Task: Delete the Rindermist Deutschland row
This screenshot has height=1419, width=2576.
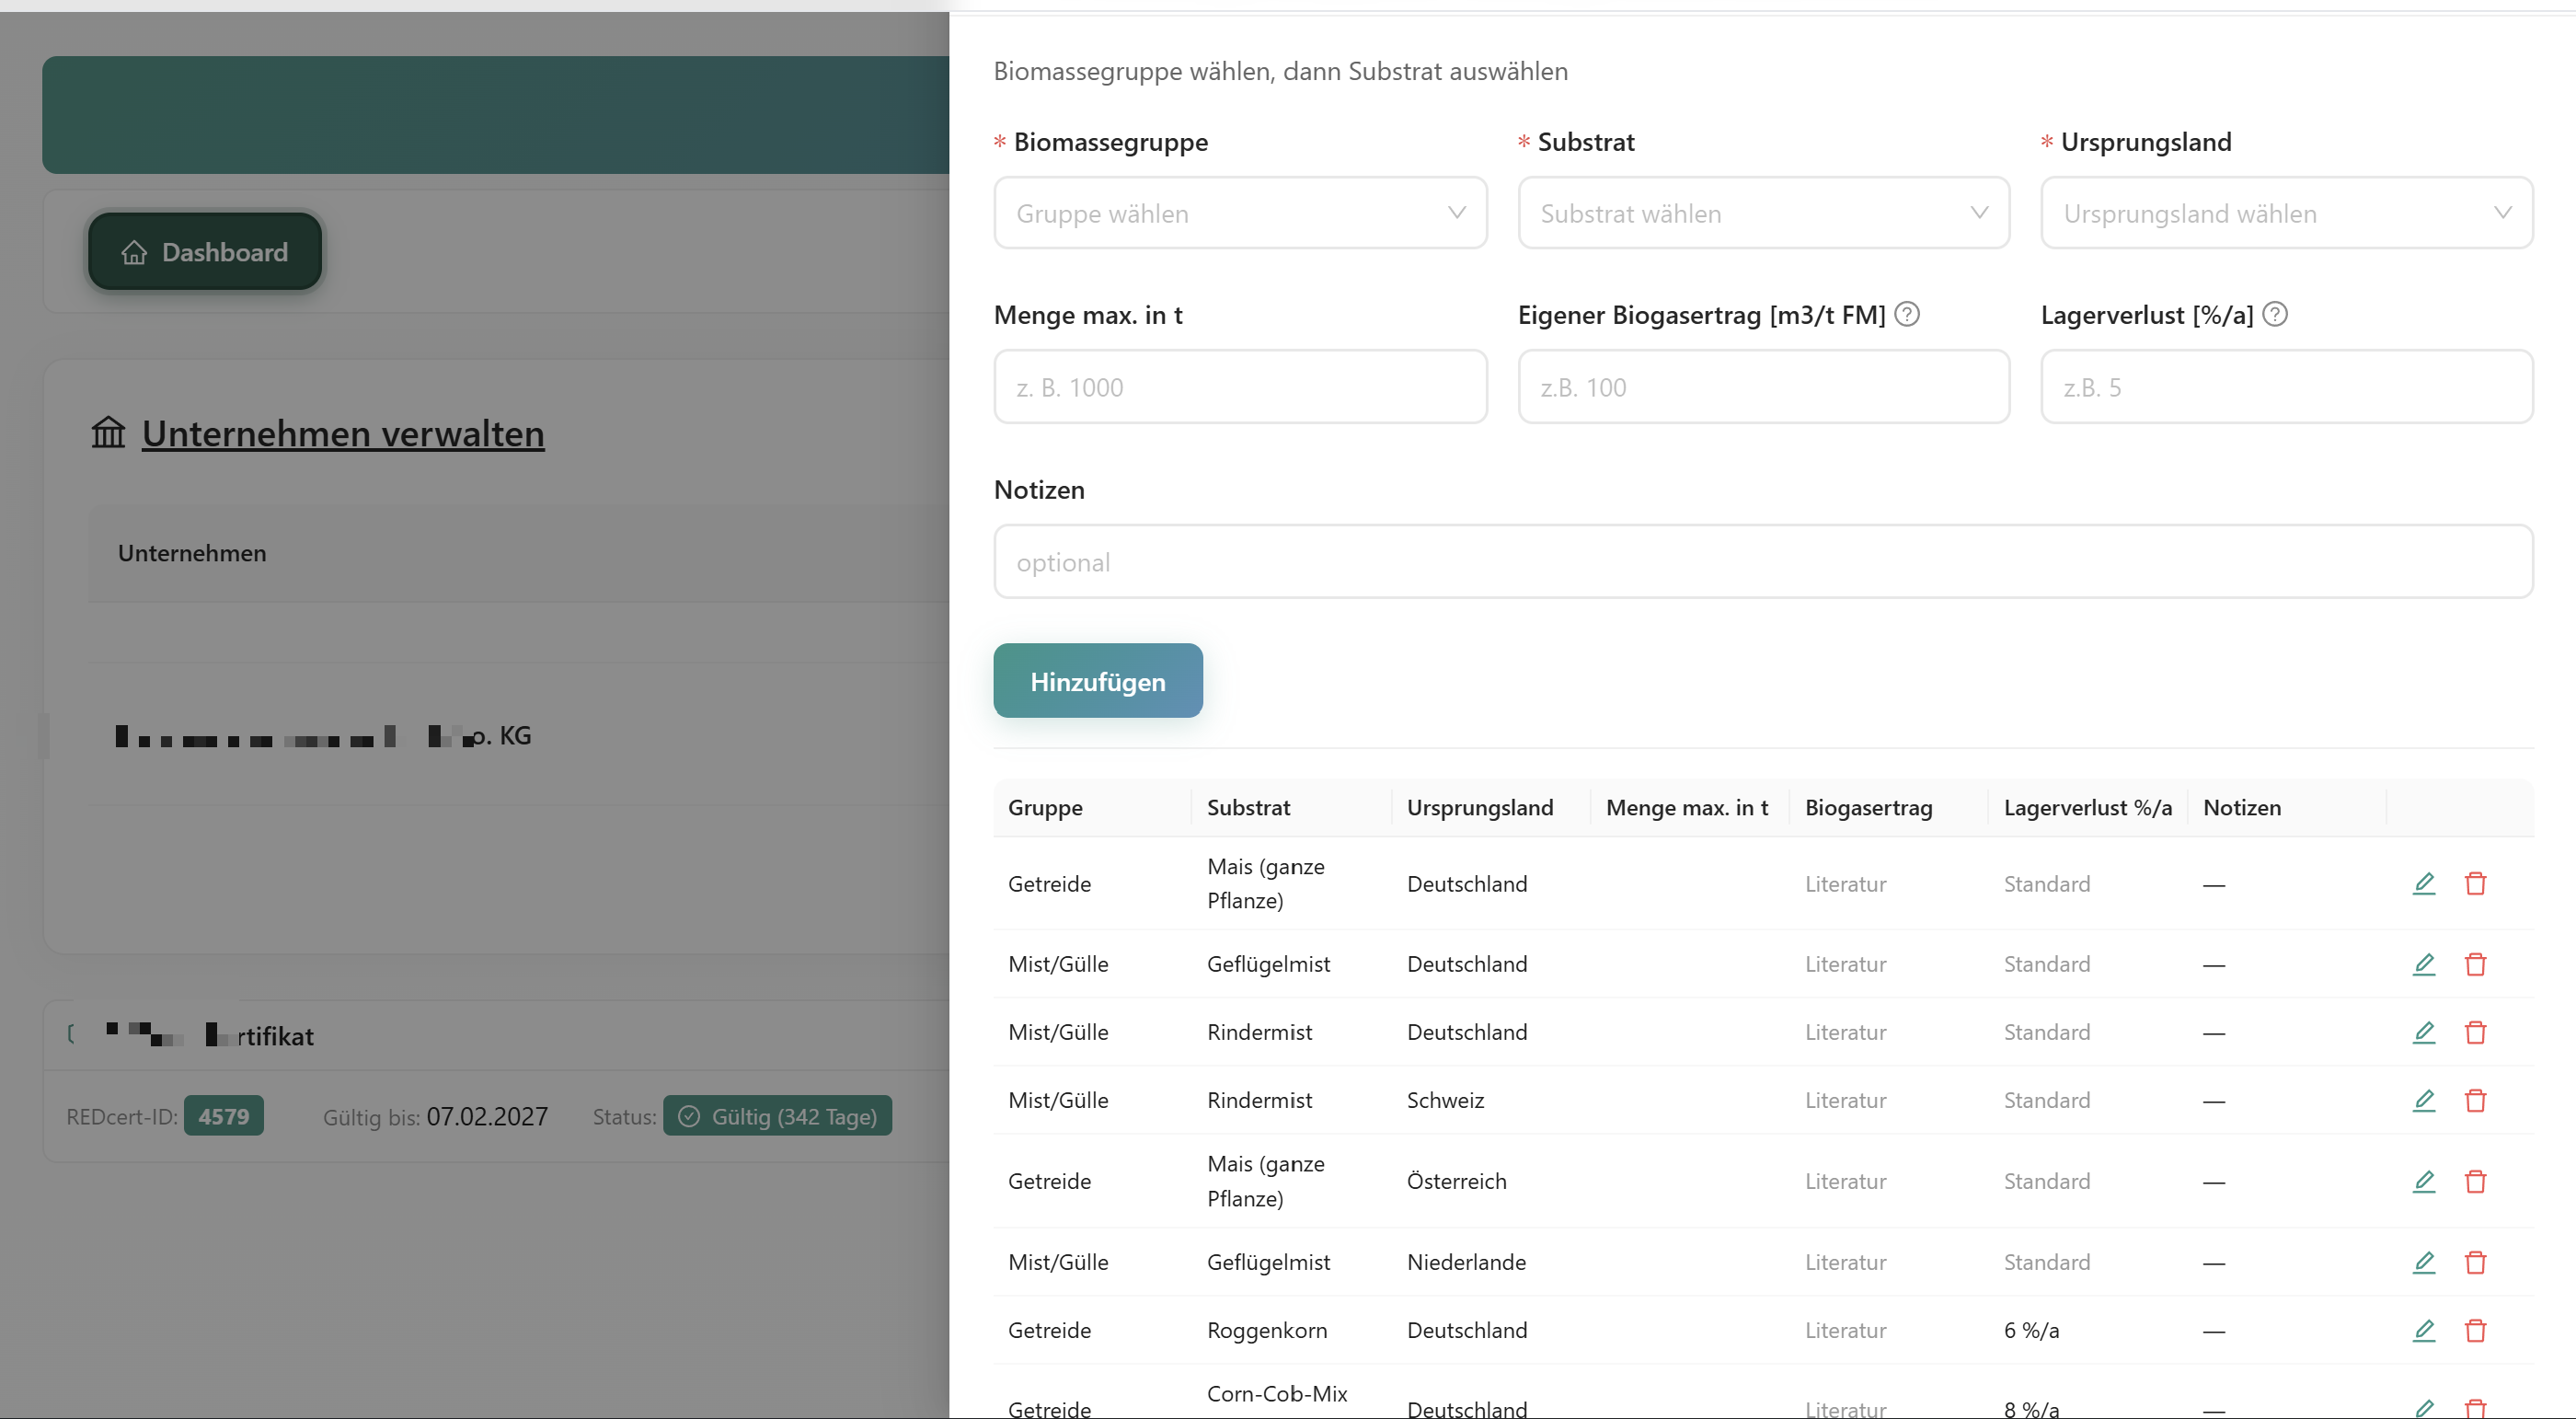Action: [x=2475, y=1032]
